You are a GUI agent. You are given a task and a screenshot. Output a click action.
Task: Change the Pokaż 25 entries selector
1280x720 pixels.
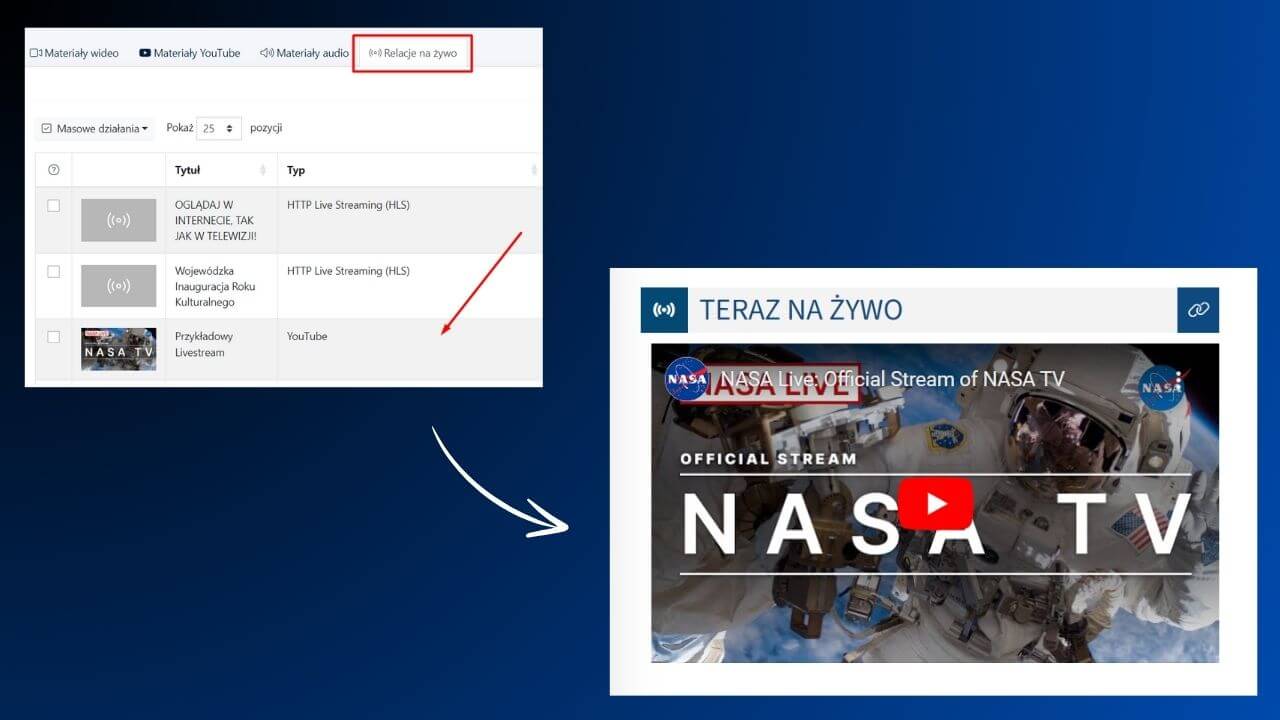pos(219,129)
